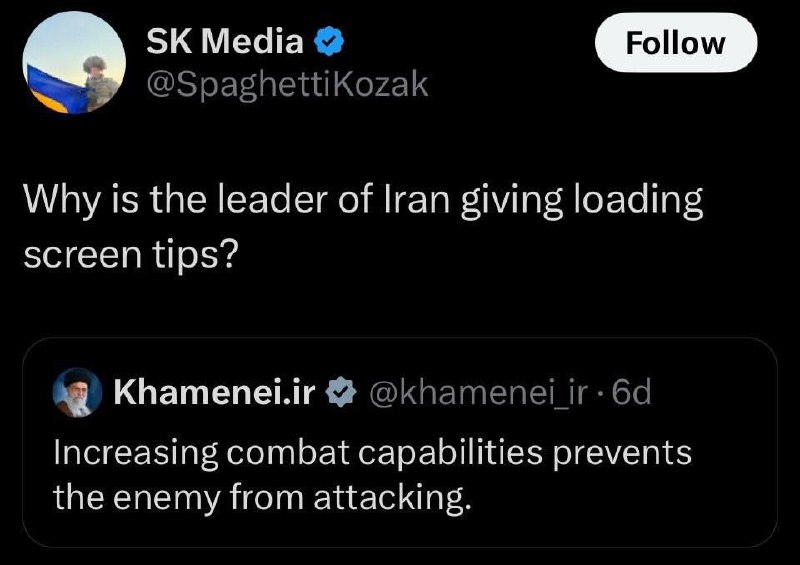
Task: Click the 'screen tips?' line of the tweet
Action: [x=131, y=255]
